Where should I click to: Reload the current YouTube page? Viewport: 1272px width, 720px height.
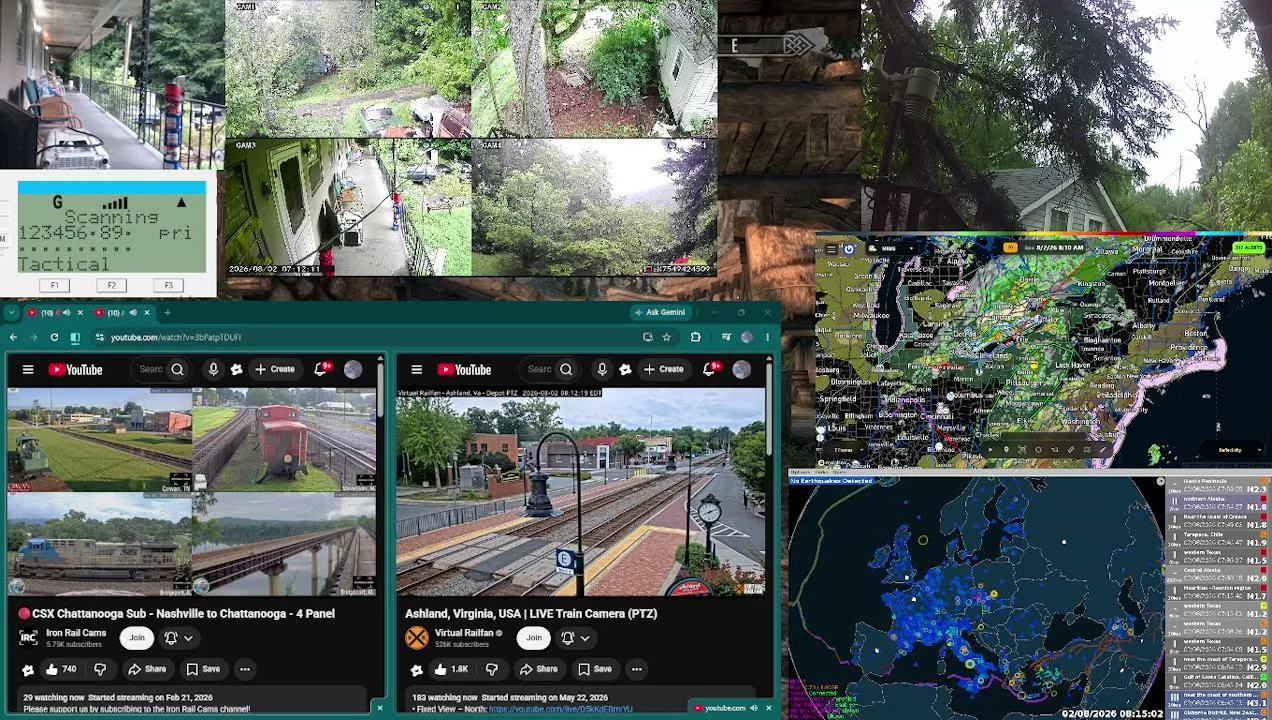click(x=54, y=337)
